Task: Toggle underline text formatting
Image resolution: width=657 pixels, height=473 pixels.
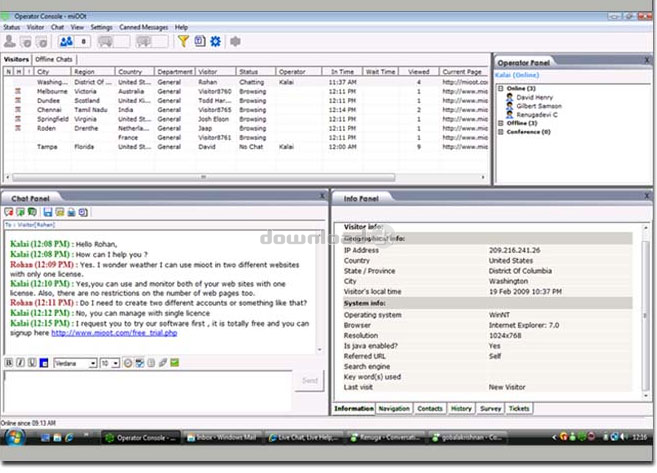Action: coord(31,362)
